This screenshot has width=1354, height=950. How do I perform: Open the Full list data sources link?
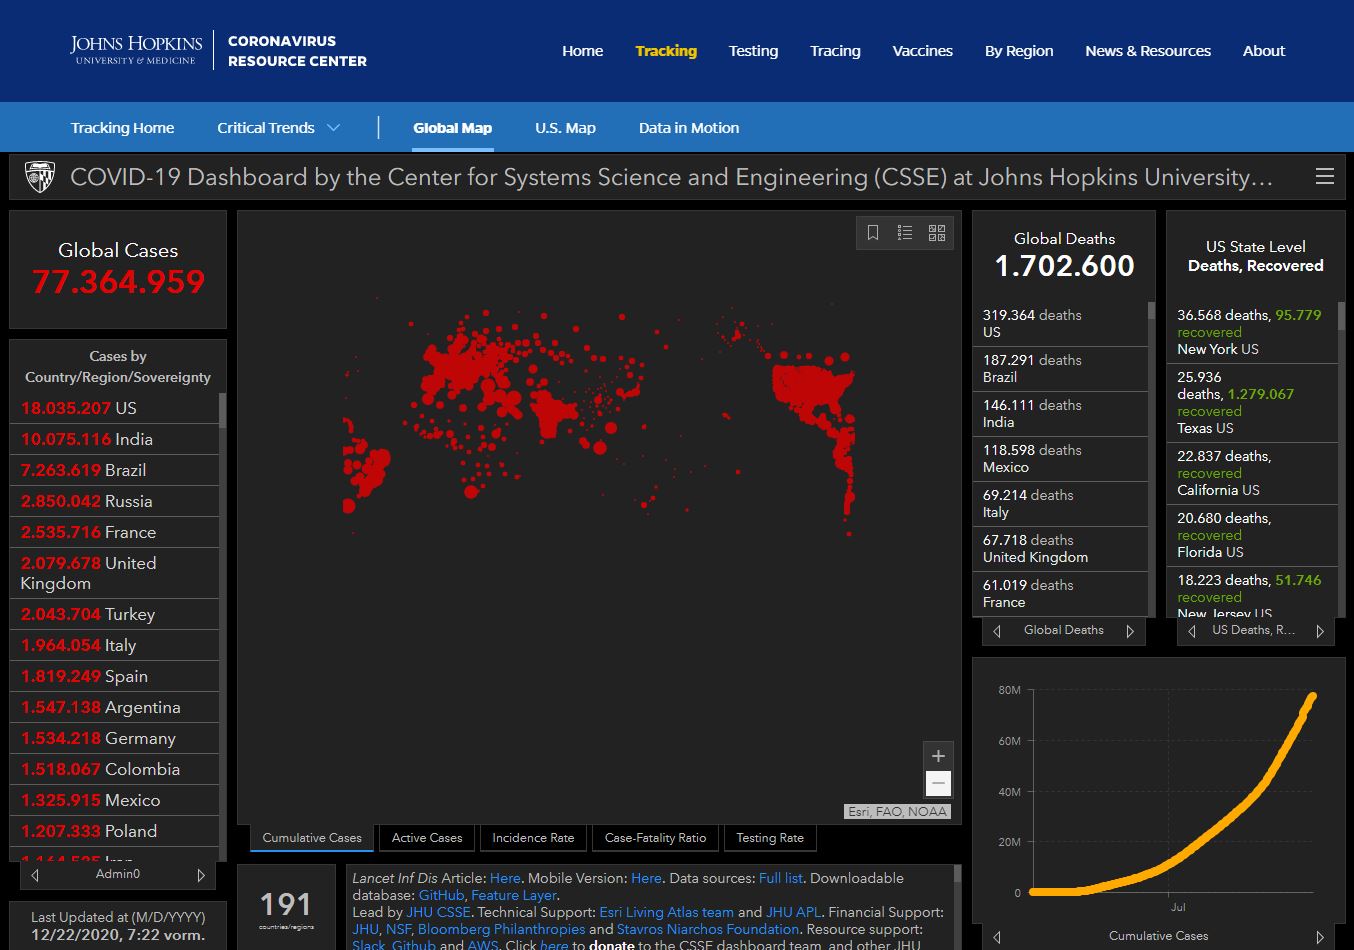780,878
